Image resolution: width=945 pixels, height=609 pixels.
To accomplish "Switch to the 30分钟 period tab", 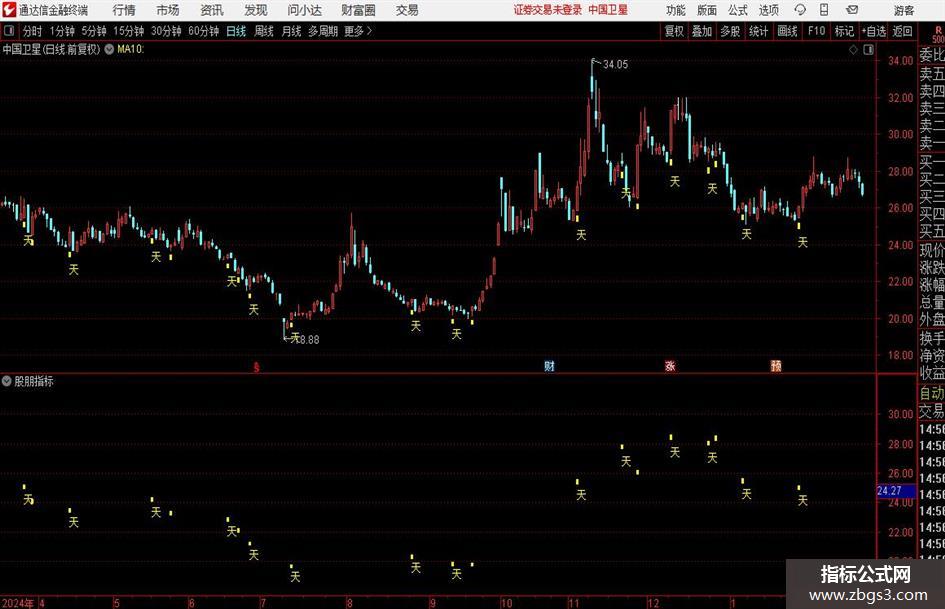I will [x=166, y=31].
